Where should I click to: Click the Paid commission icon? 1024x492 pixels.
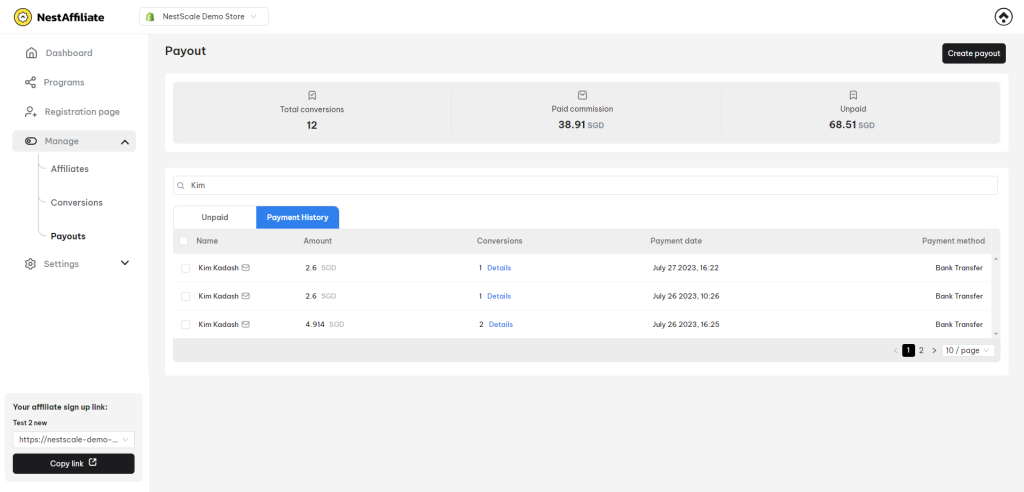point(583,95)
